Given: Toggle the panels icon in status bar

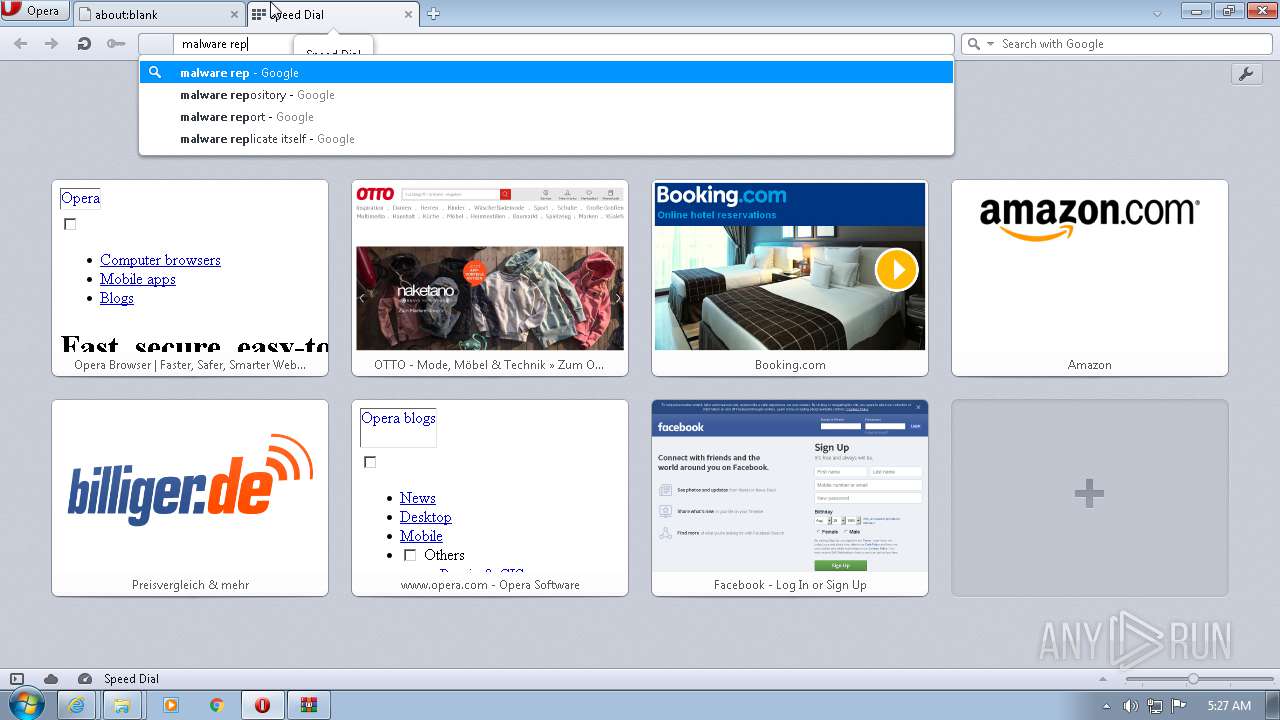Looking at the screenshot, I should click(x=17, y=679).
